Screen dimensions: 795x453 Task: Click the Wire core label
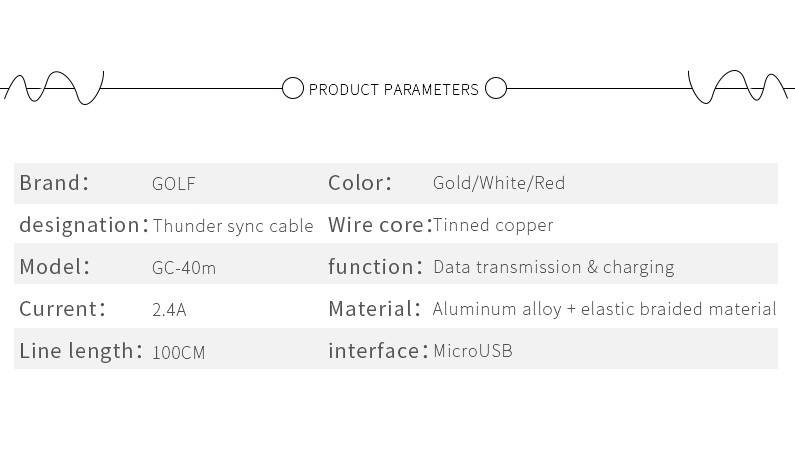click(379, 225)
